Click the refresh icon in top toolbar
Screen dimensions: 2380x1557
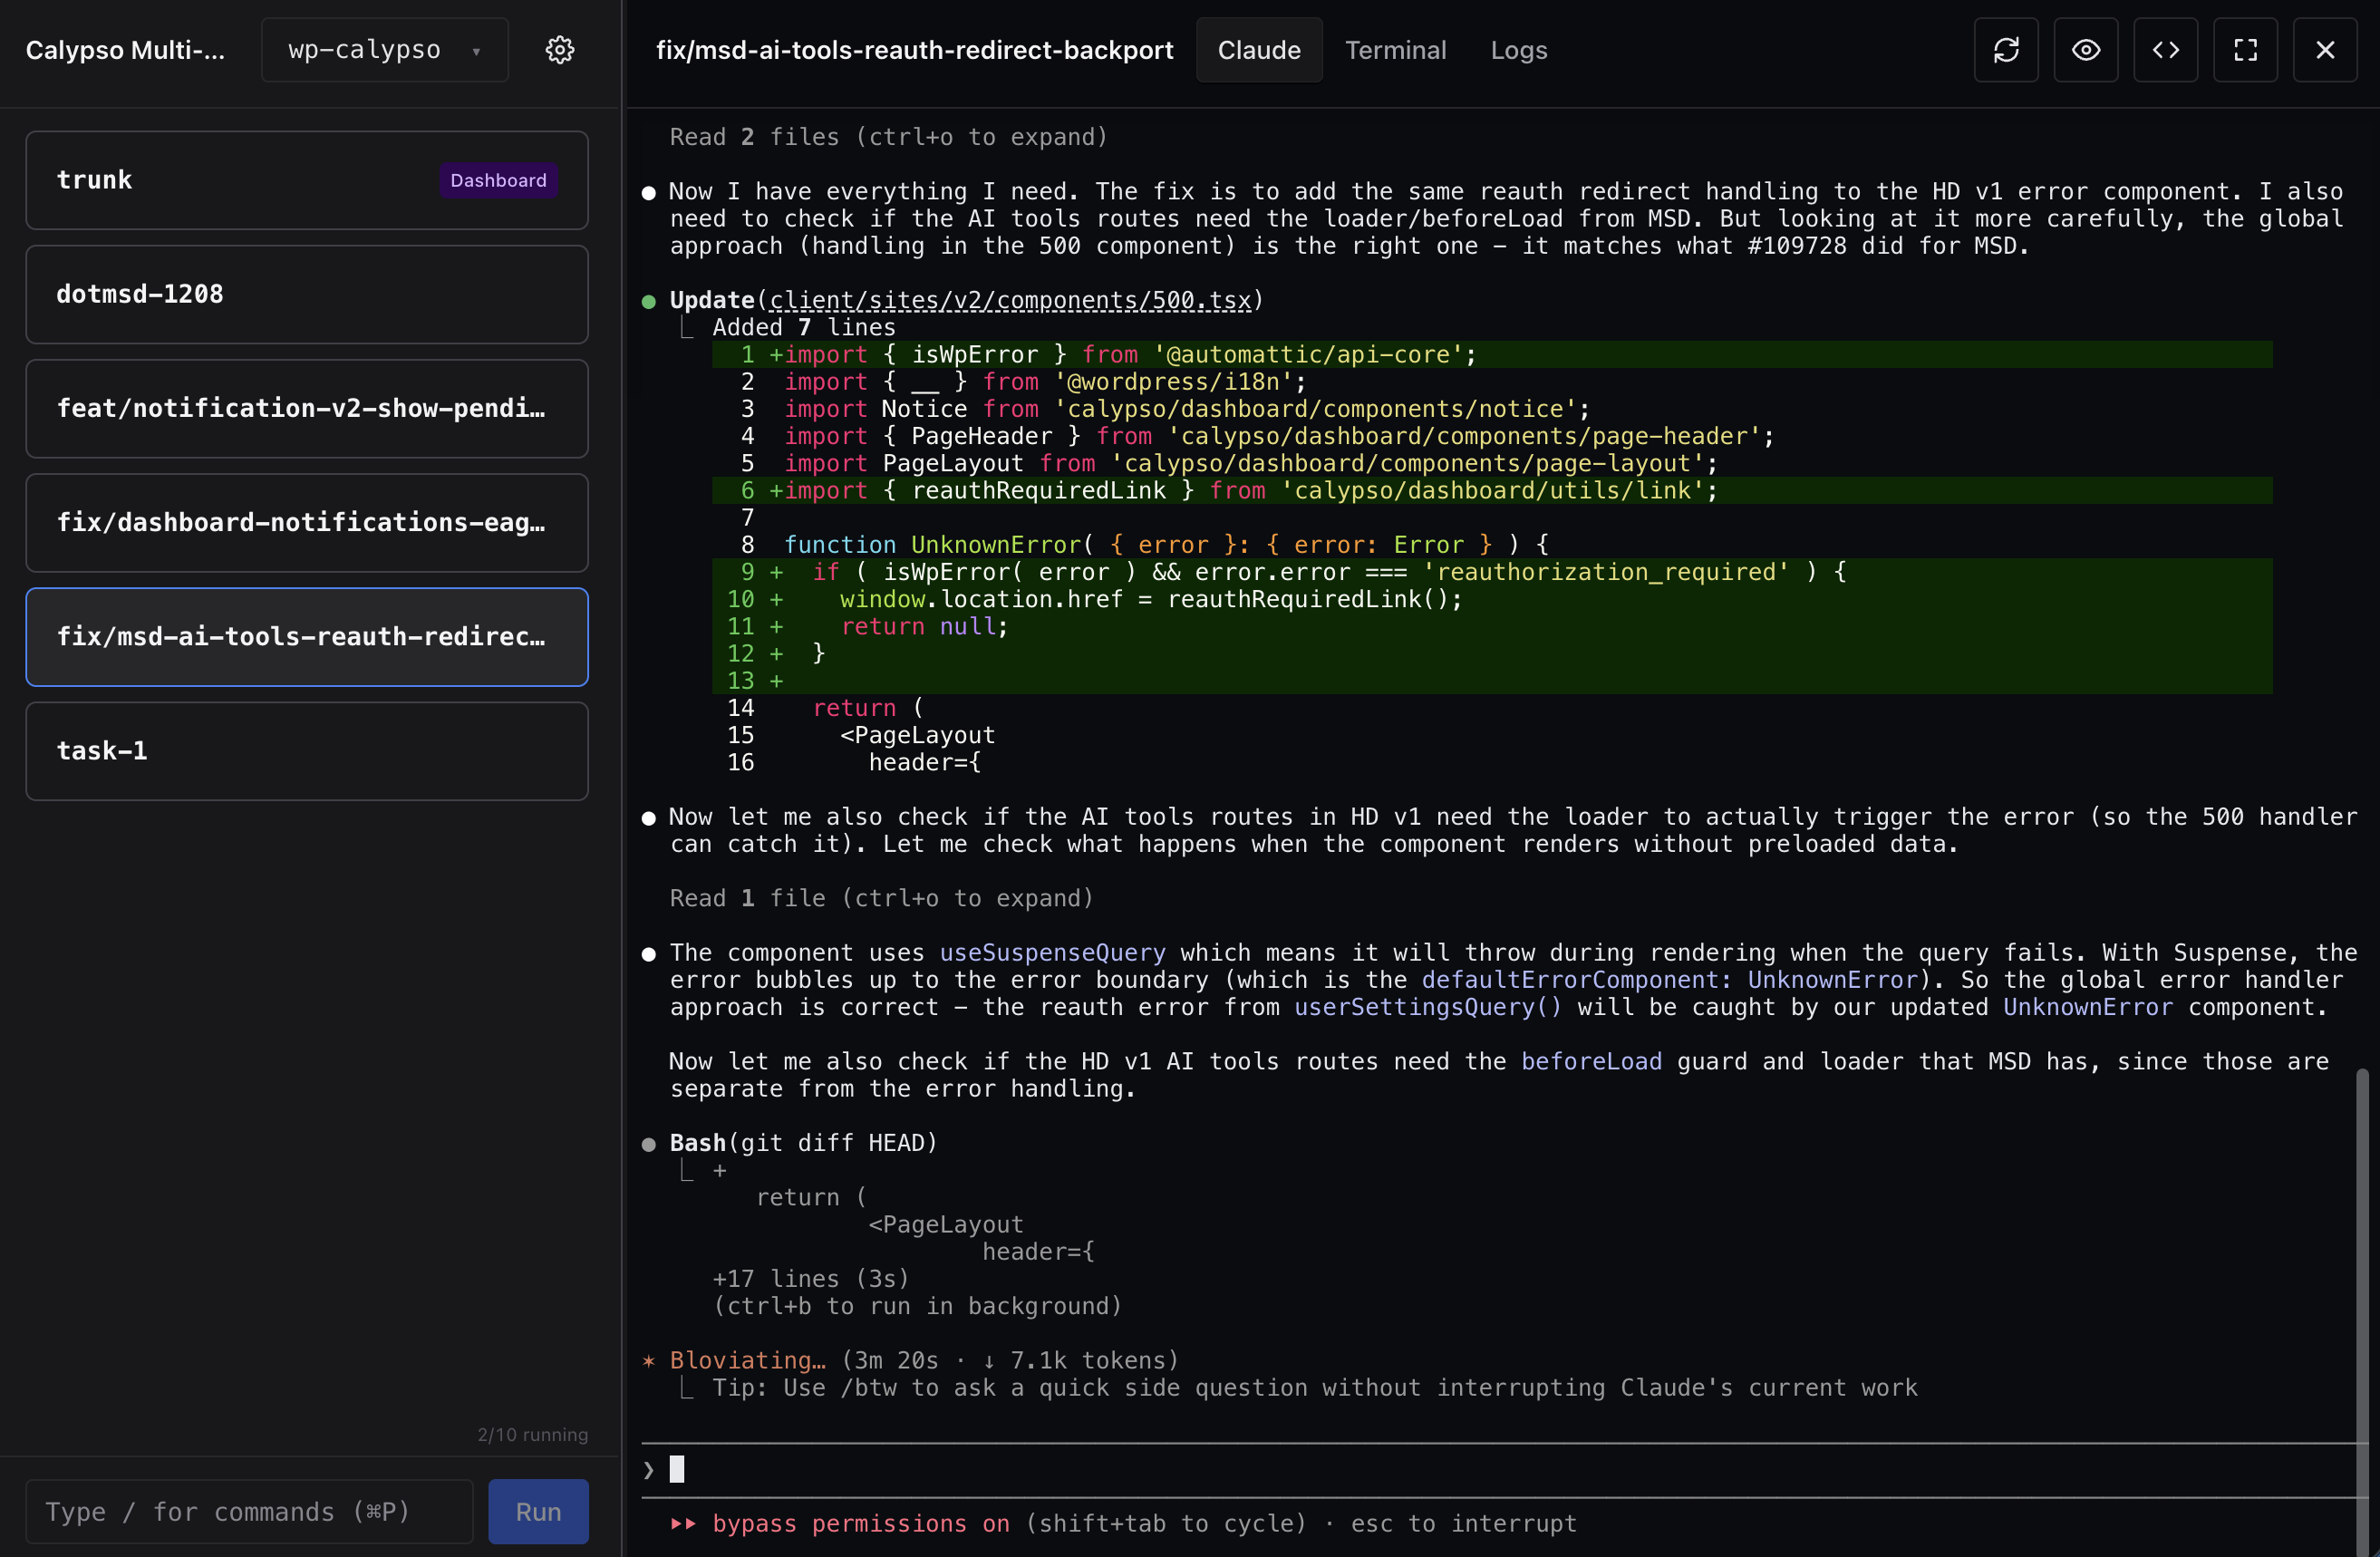point(2005,50)
